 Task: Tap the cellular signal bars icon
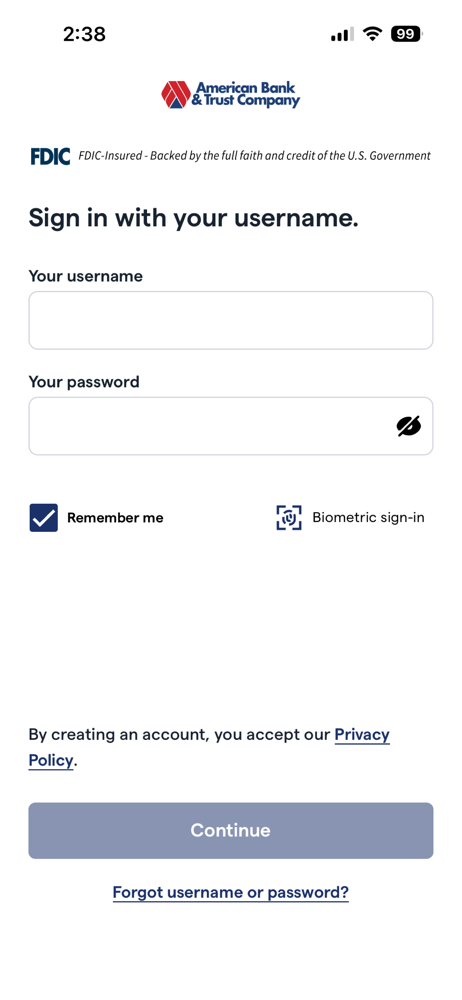coord(342,34)
